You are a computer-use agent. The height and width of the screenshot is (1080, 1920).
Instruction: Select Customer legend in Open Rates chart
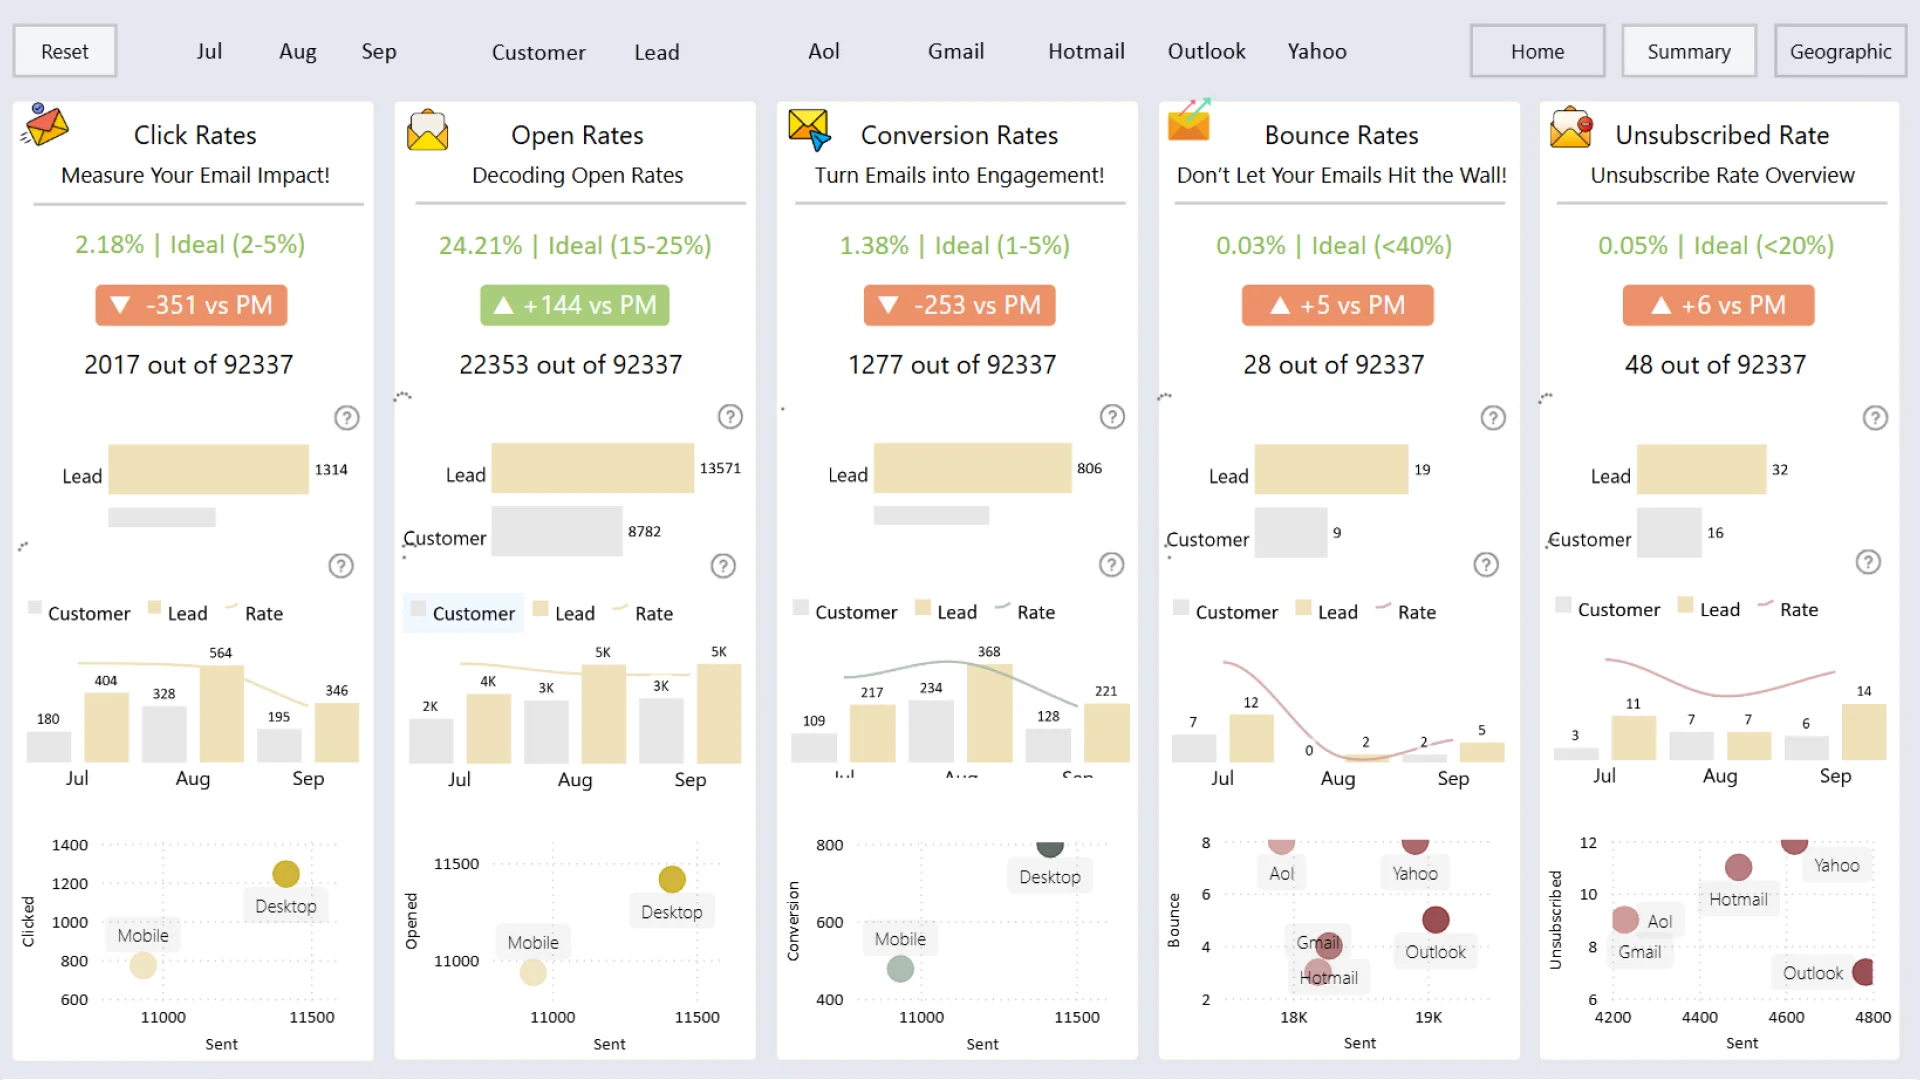tap(464, 613)
